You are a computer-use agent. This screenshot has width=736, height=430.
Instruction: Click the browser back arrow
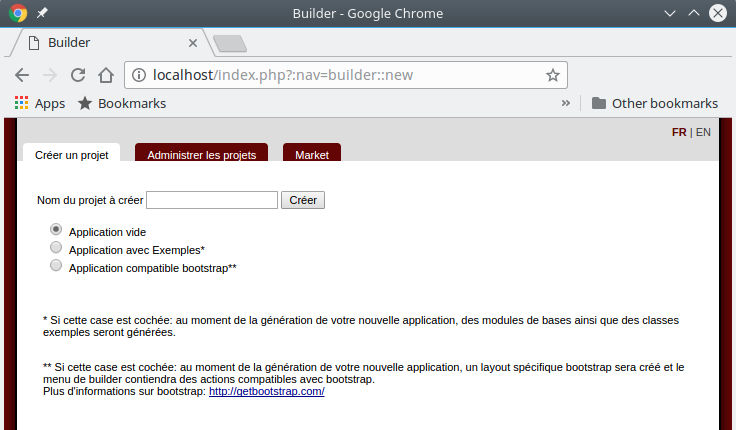22,75
